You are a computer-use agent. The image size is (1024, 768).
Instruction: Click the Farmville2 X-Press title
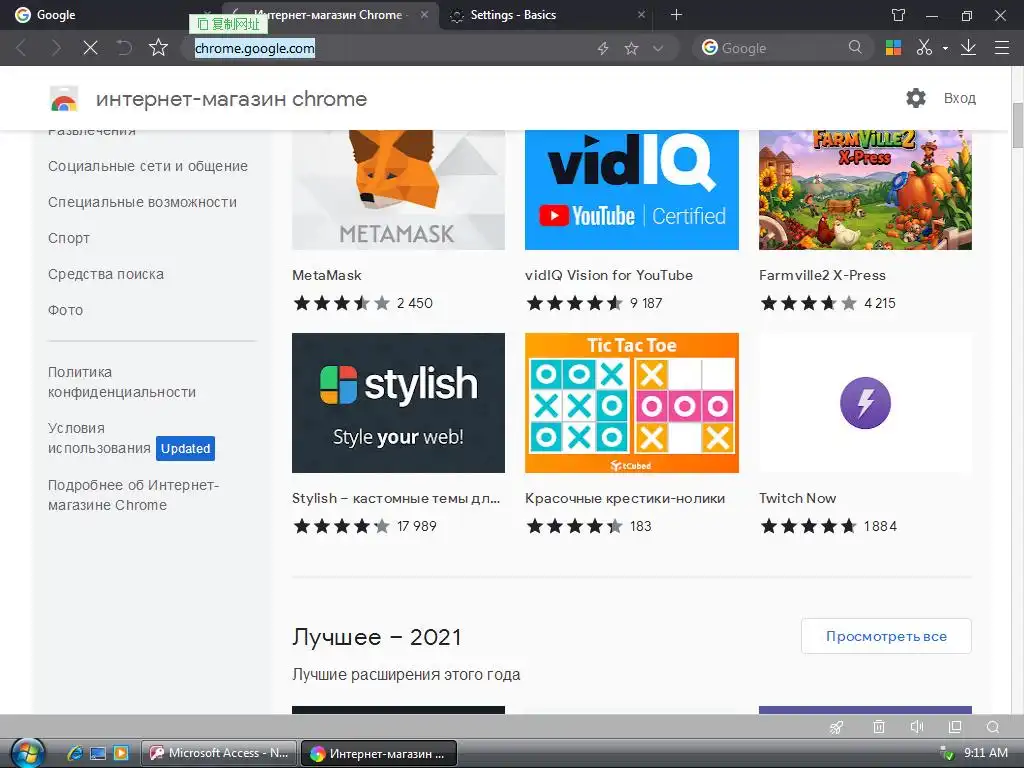coord(822,275)
